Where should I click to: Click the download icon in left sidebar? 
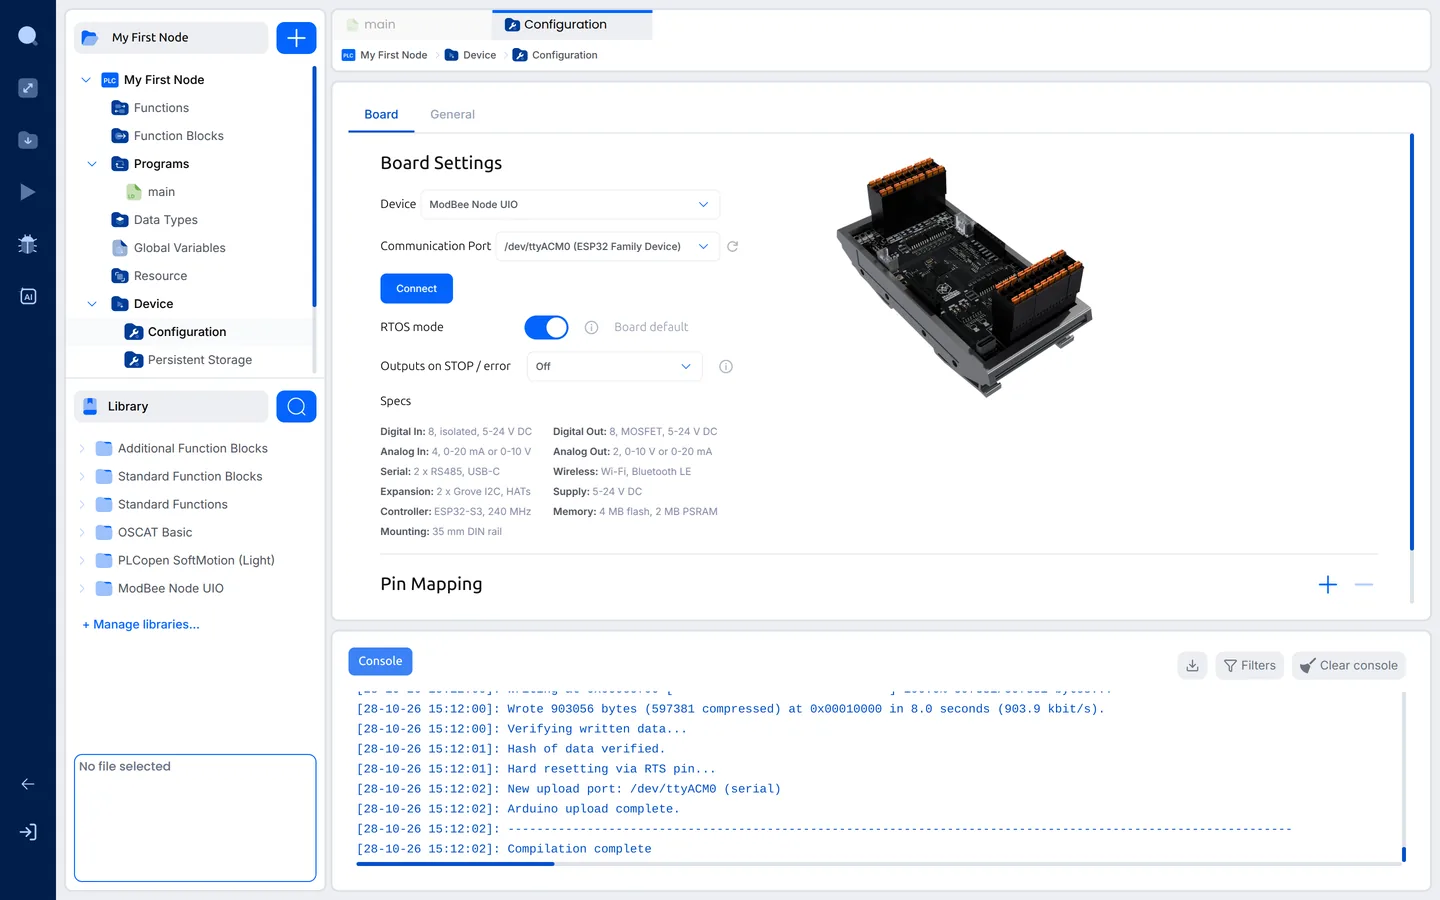(28, 140)
